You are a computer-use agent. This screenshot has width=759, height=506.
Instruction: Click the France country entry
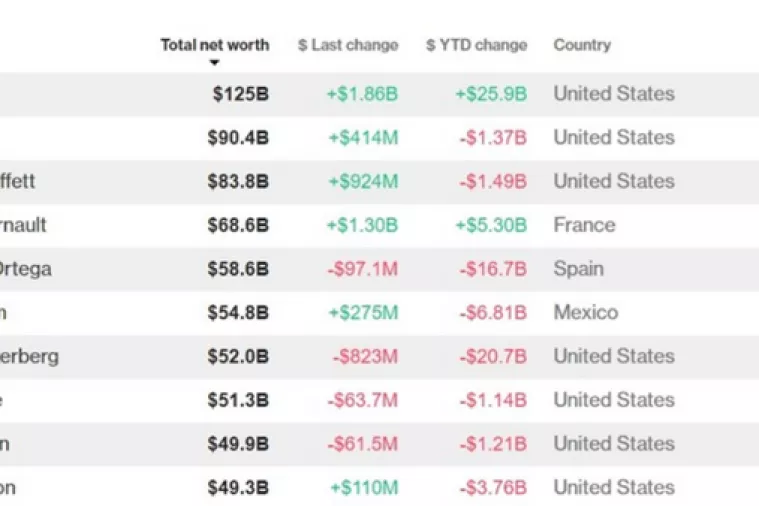click(x=584, y=225)
